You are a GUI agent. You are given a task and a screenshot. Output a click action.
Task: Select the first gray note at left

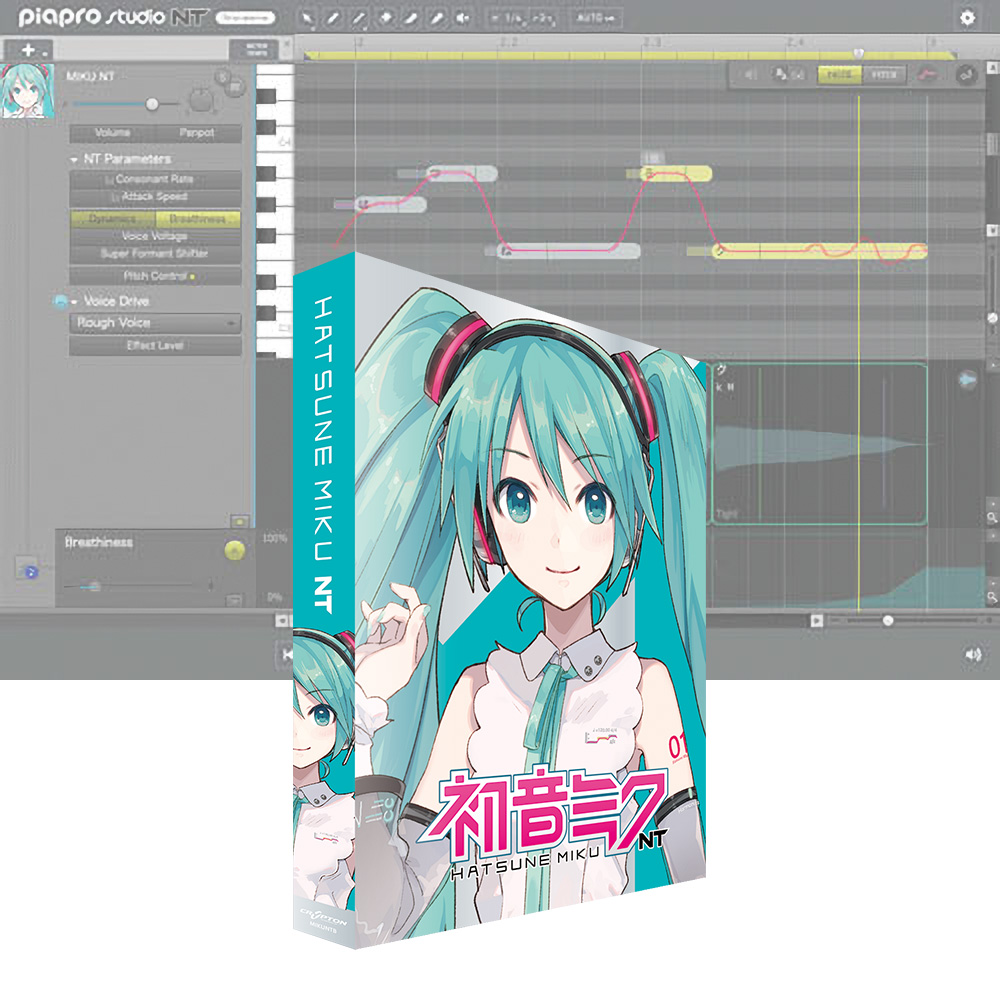tap(390, 204)
